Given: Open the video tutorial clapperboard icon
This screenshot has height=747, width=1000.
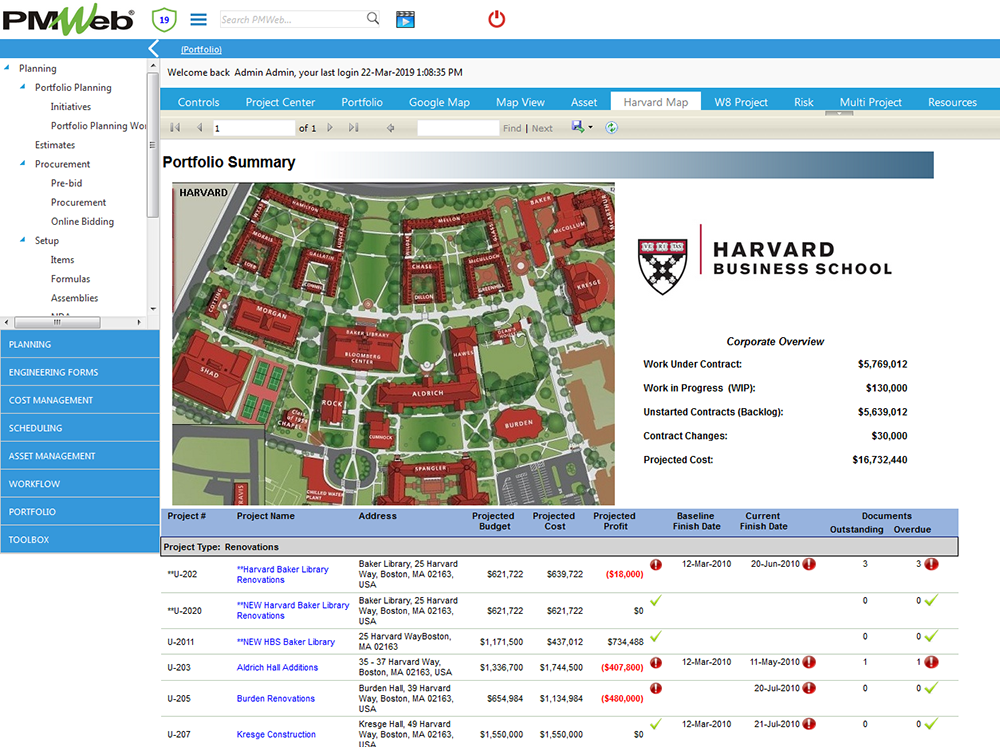Looking at the screenshot, I should point(405,19).
